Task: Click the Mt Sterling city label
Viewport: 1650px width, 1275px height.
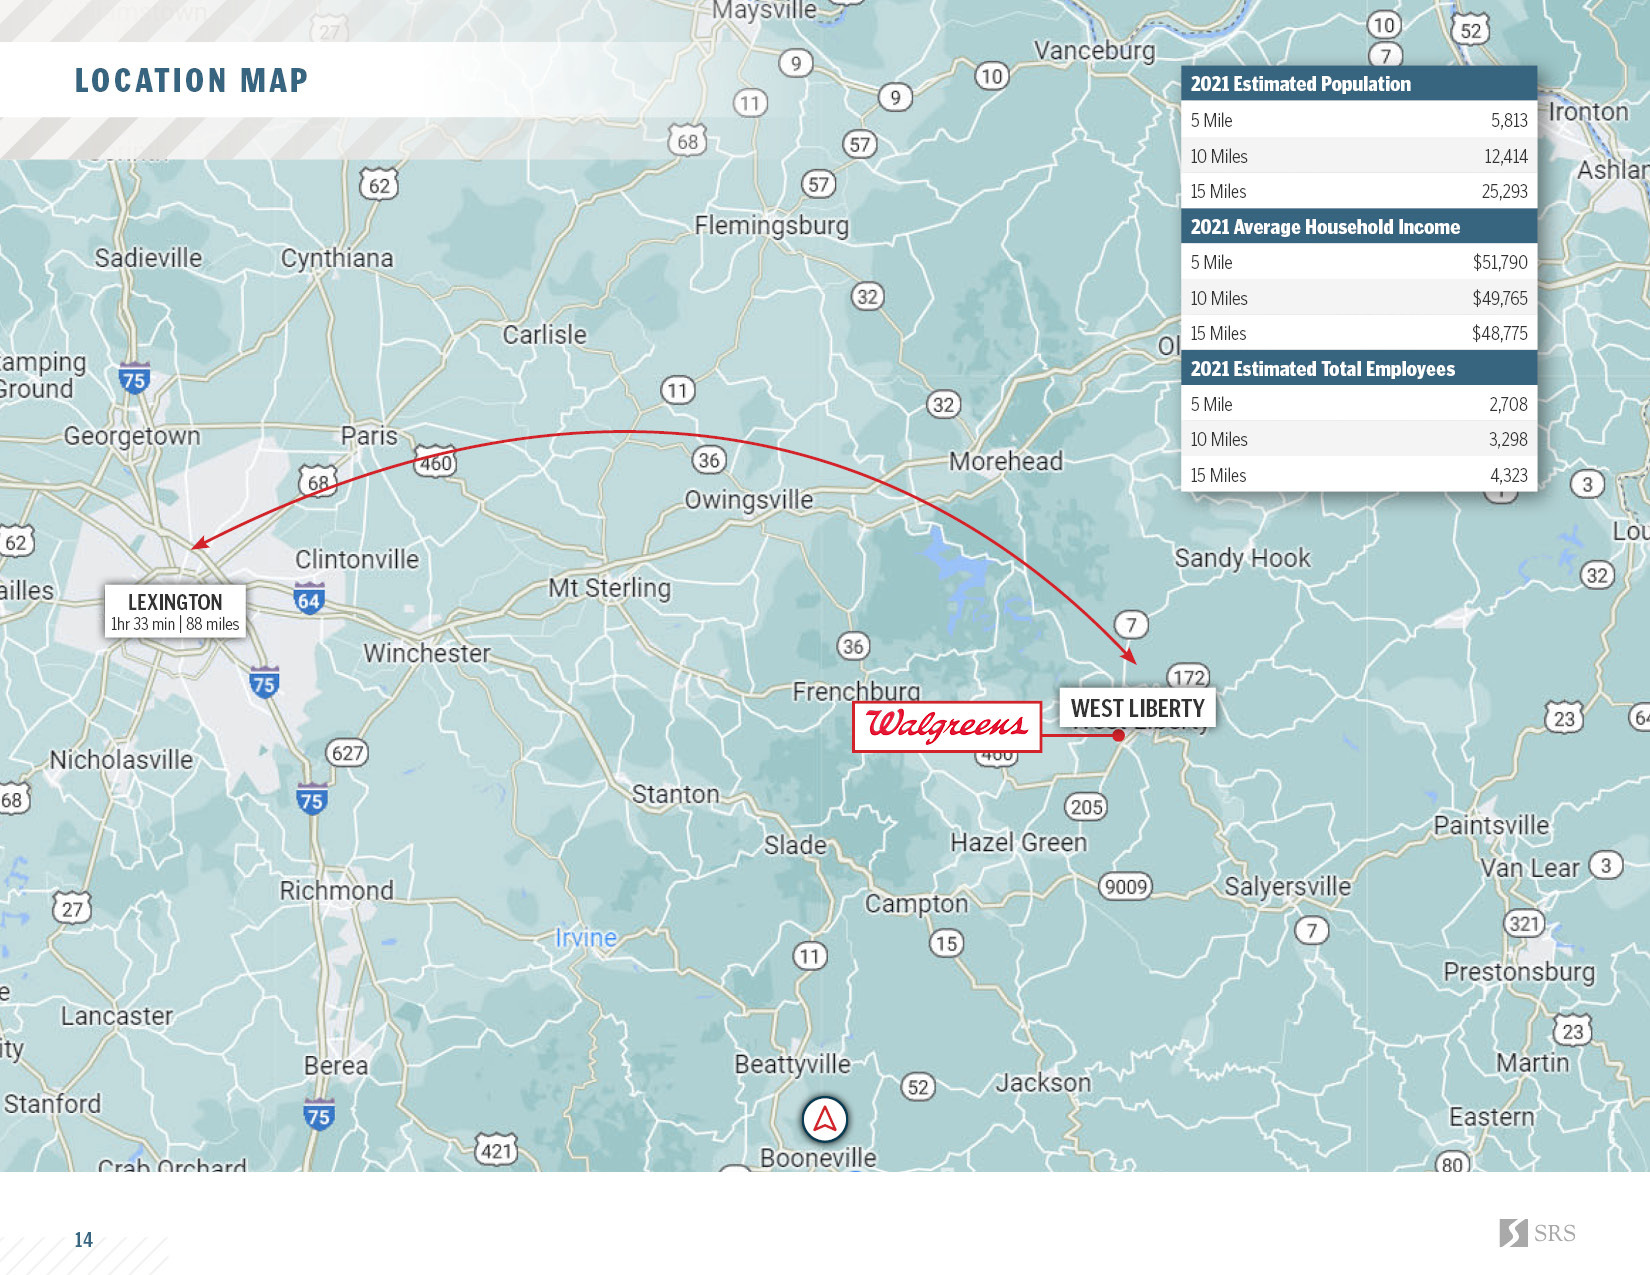Action: click(609, 588)
